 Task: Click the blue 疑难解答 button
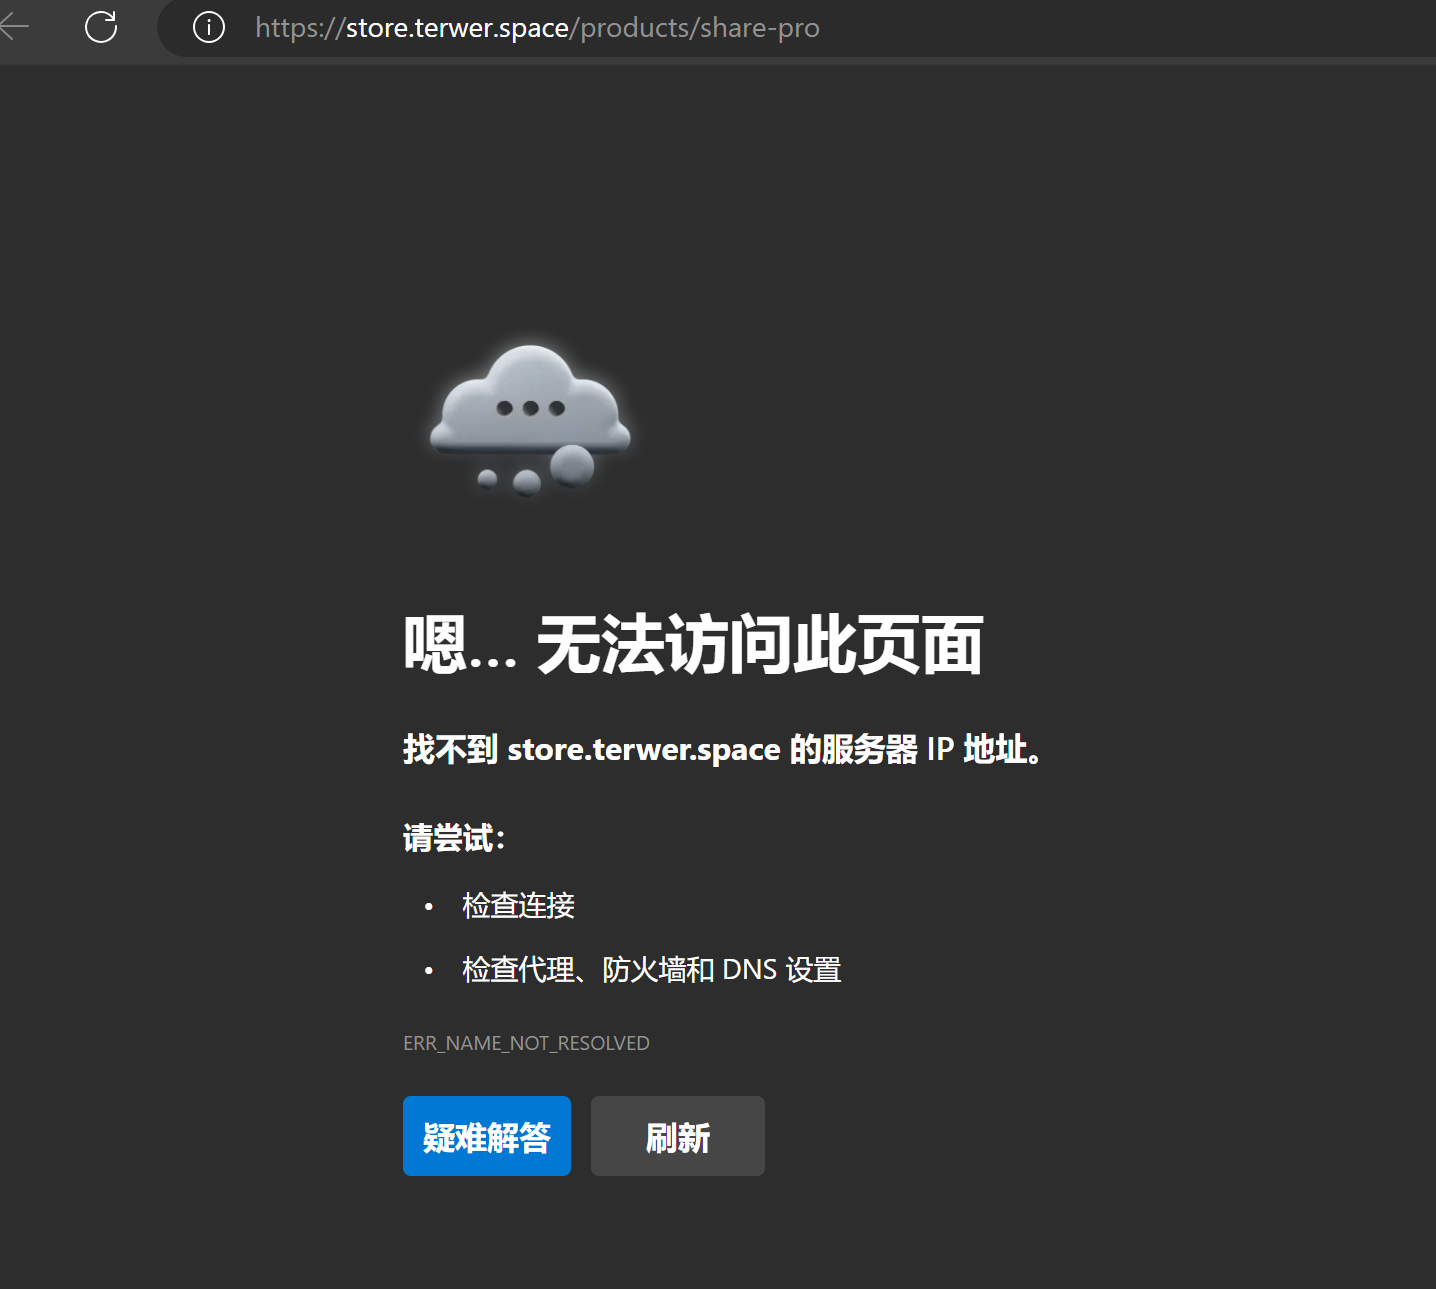[x=487, y=1136]
